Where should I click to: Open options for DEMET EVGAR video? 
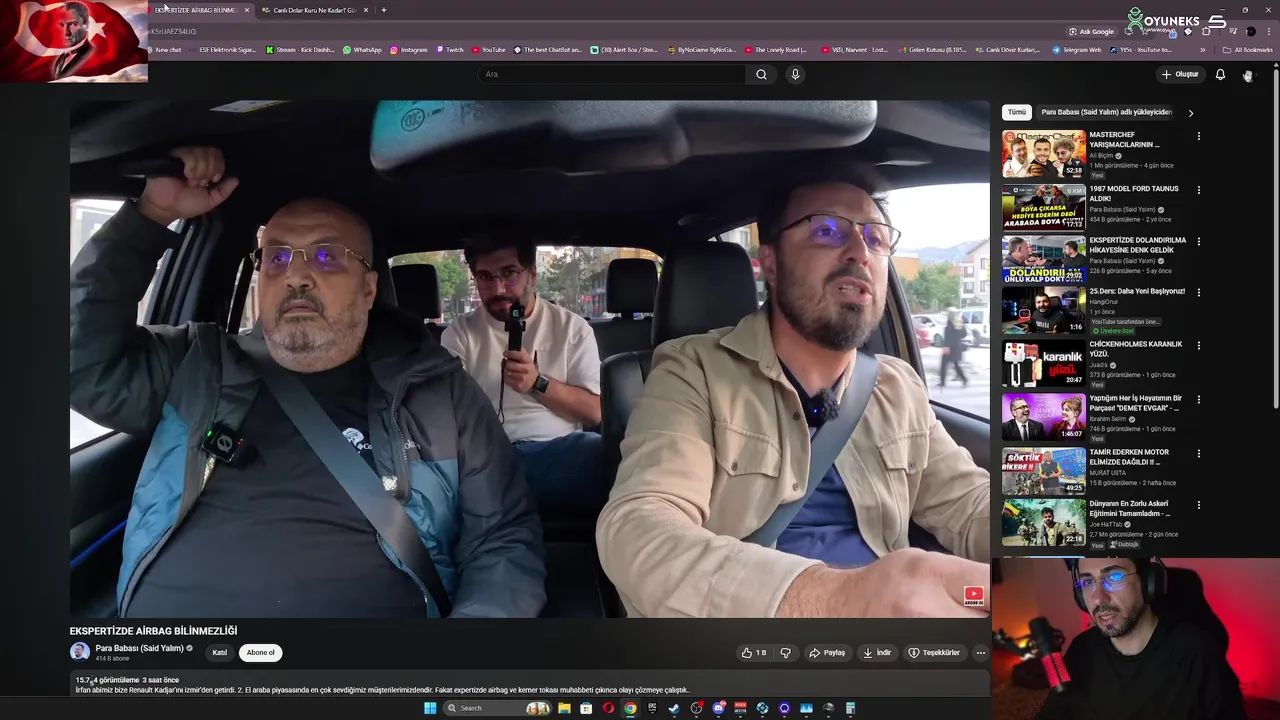[x=1198, y=400]
